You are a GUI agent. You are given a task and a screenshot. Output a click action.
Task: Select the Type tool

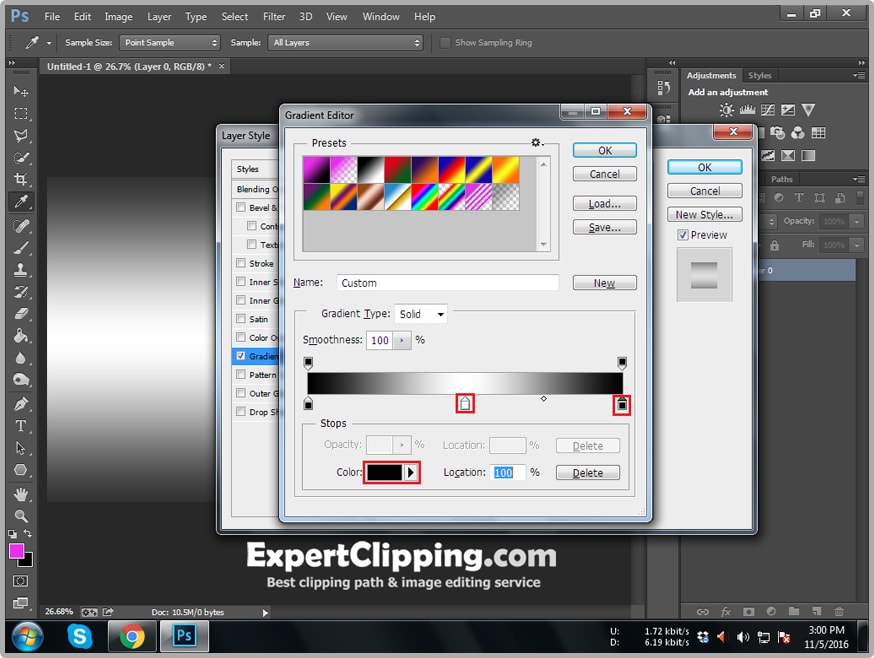tap(21, 426)
